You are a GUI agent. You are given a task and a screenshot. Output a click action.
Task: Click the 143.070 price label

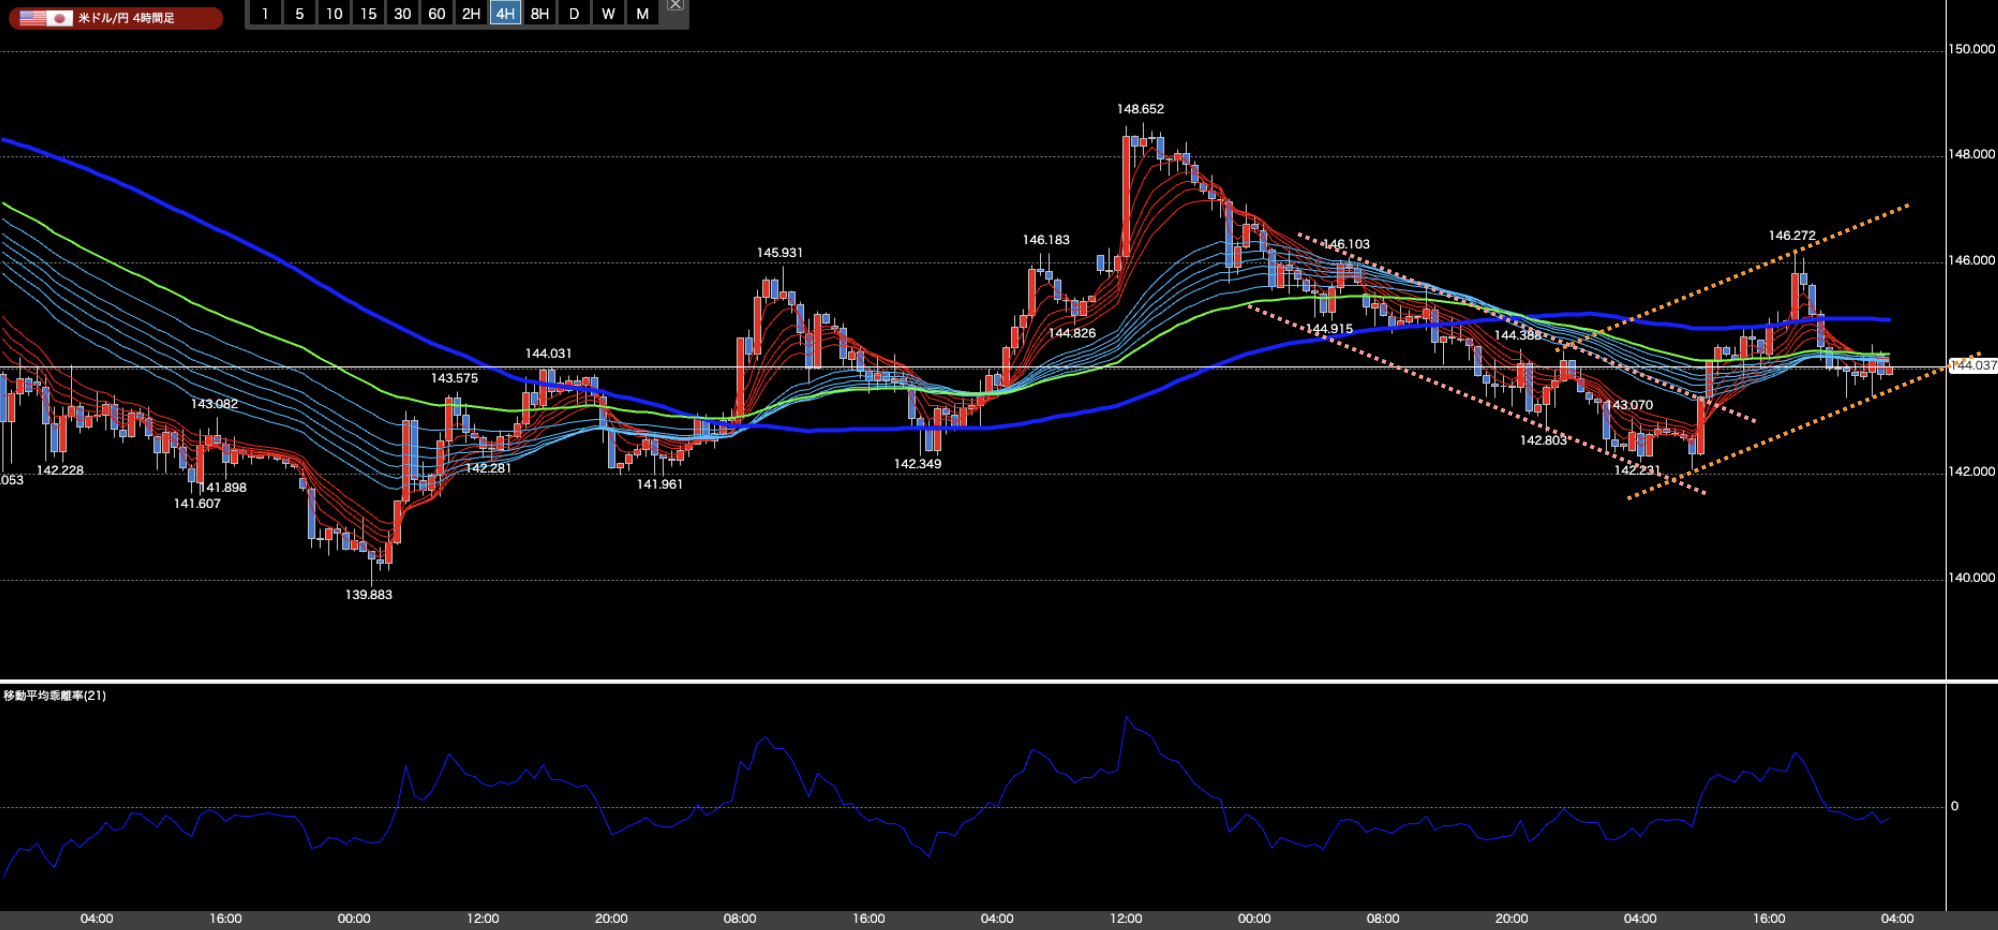pos(1629,405)
